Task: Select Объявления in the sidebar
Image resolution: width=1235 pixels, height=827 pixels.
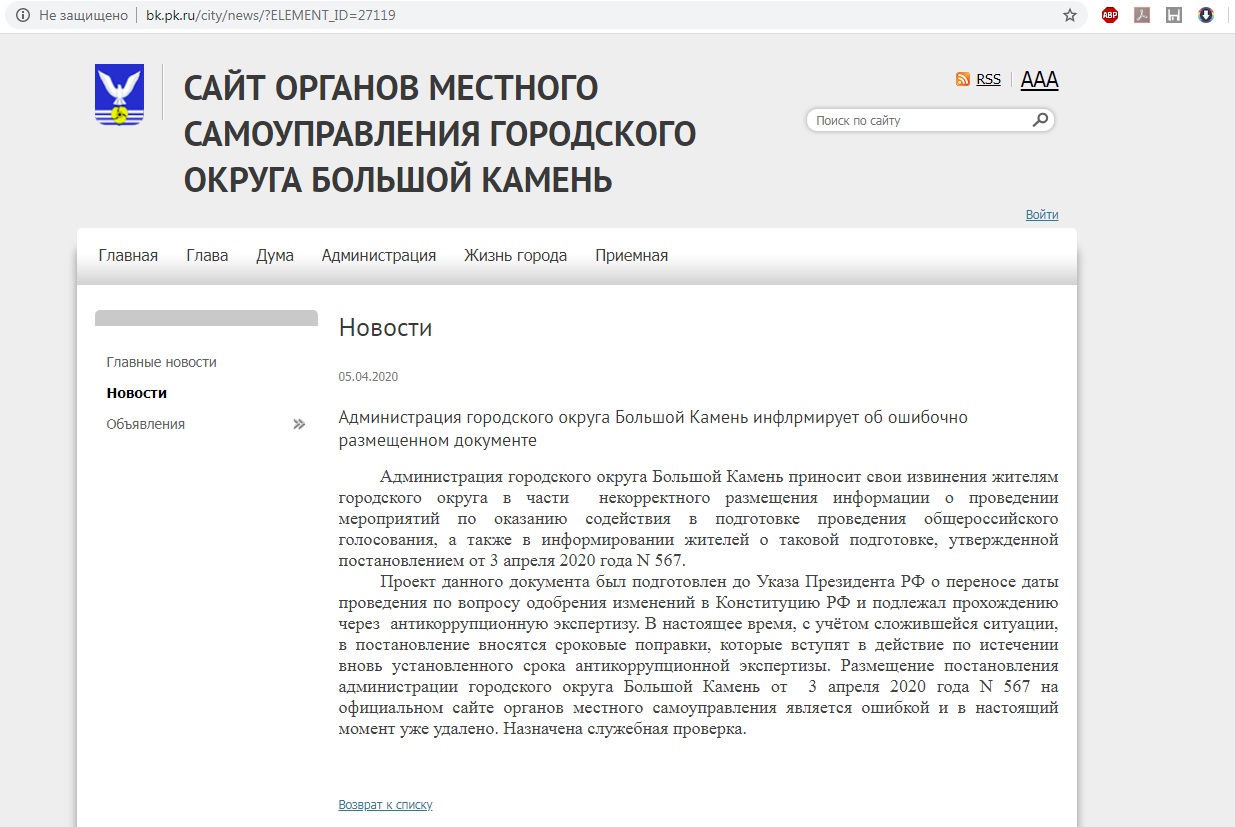Action: click(146, 424)
